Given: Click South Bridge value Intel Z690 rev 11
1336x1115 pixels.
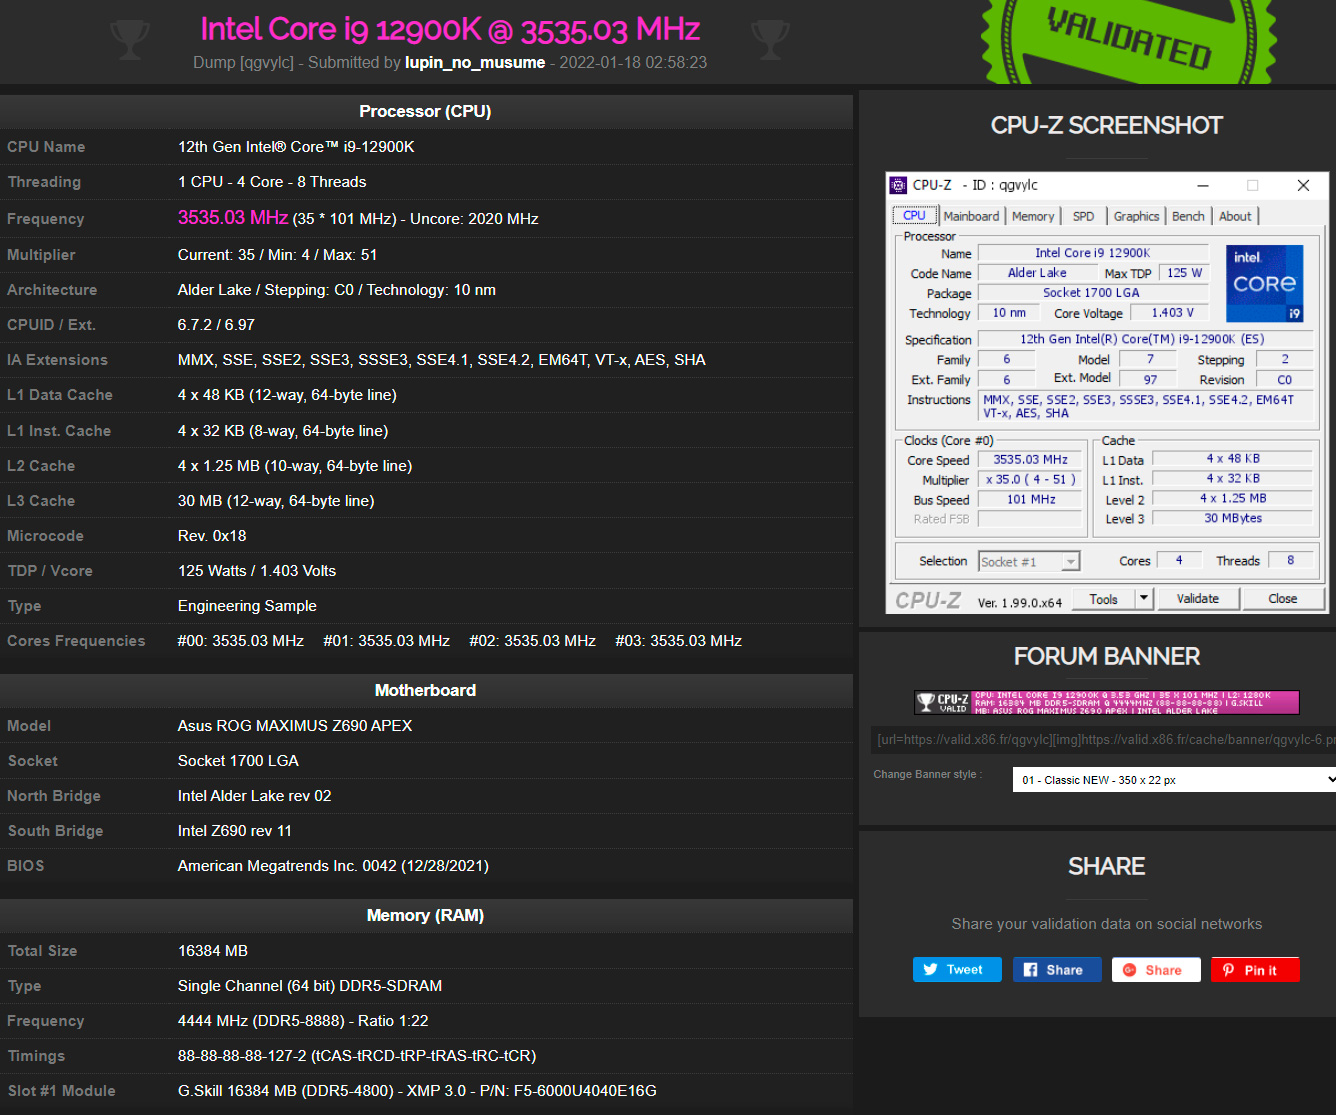Looking at the screenshot, I should tap(235, 831).
